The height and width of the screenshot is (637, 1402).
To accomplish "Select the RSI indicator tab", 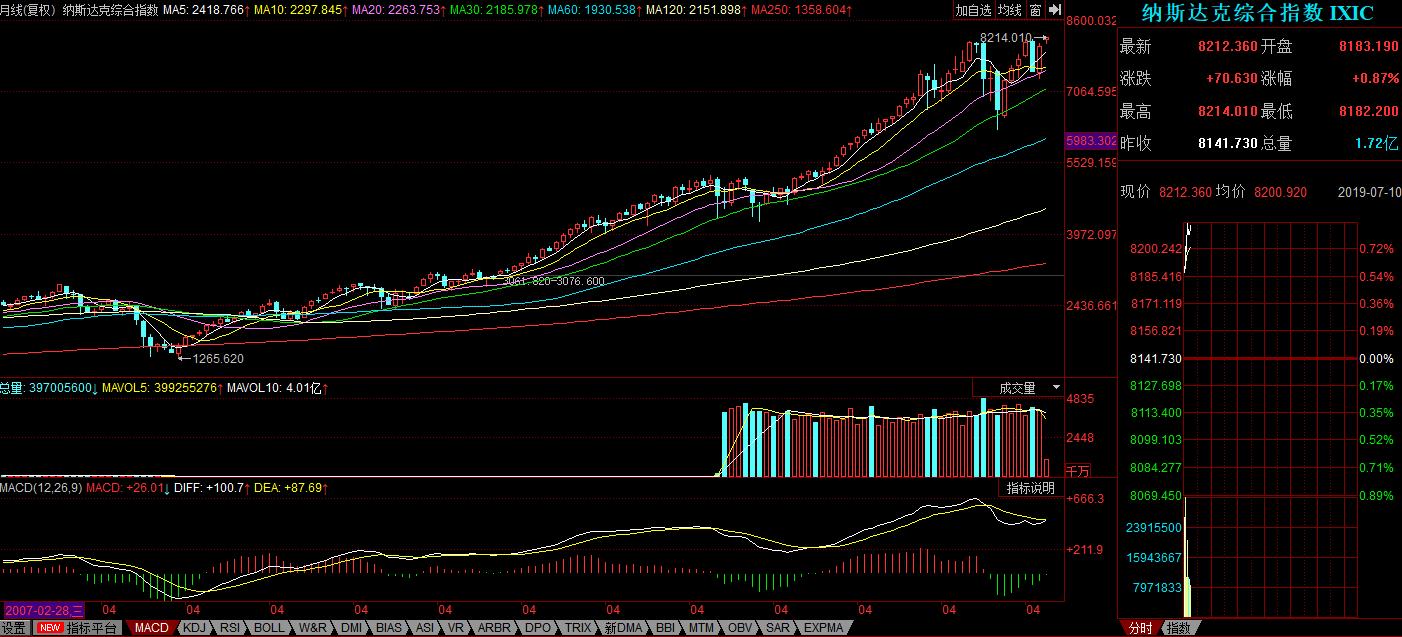I will point(230,628).
